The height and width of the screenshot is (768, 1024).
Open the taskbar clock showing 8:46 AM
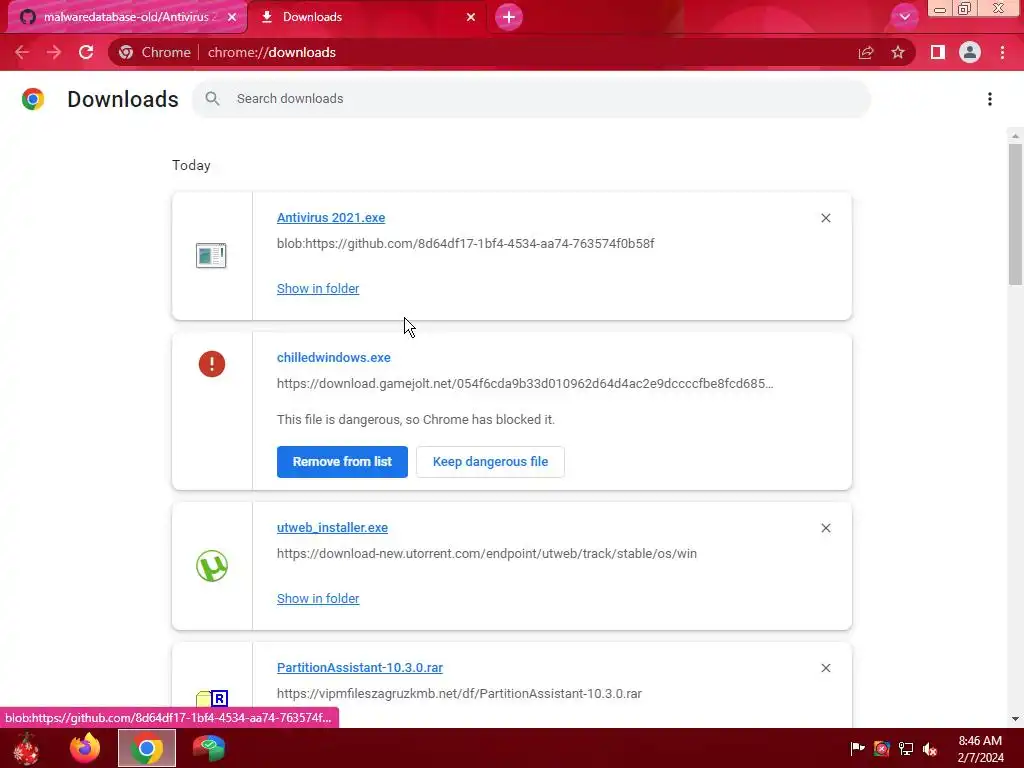point(980,749)
